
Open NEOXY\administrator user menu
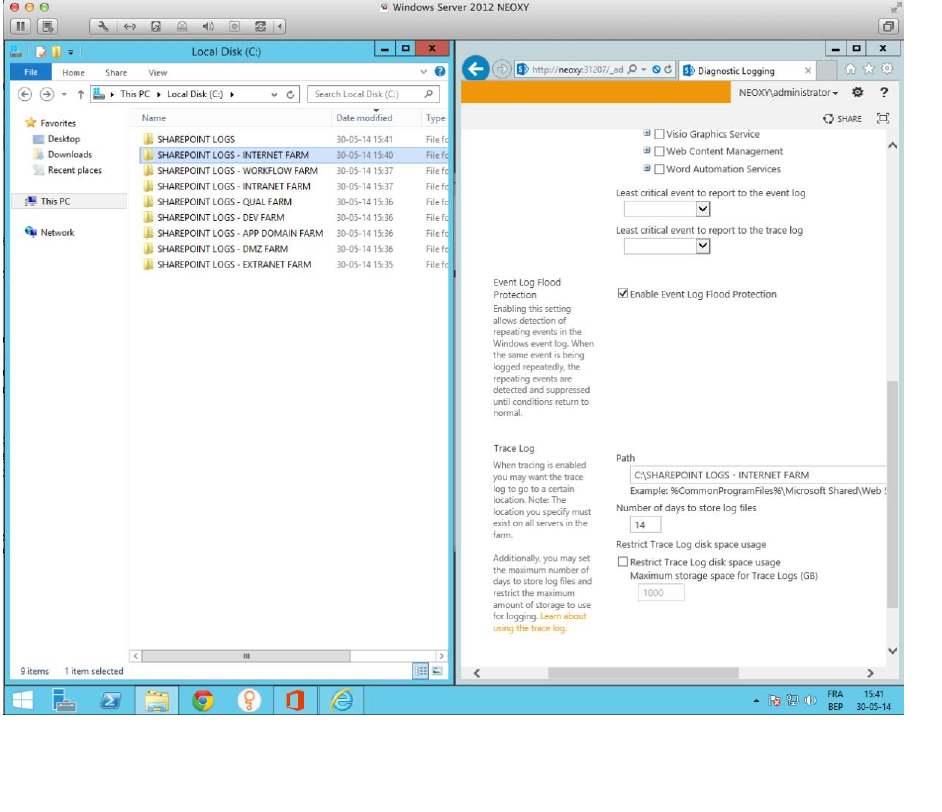788,92
